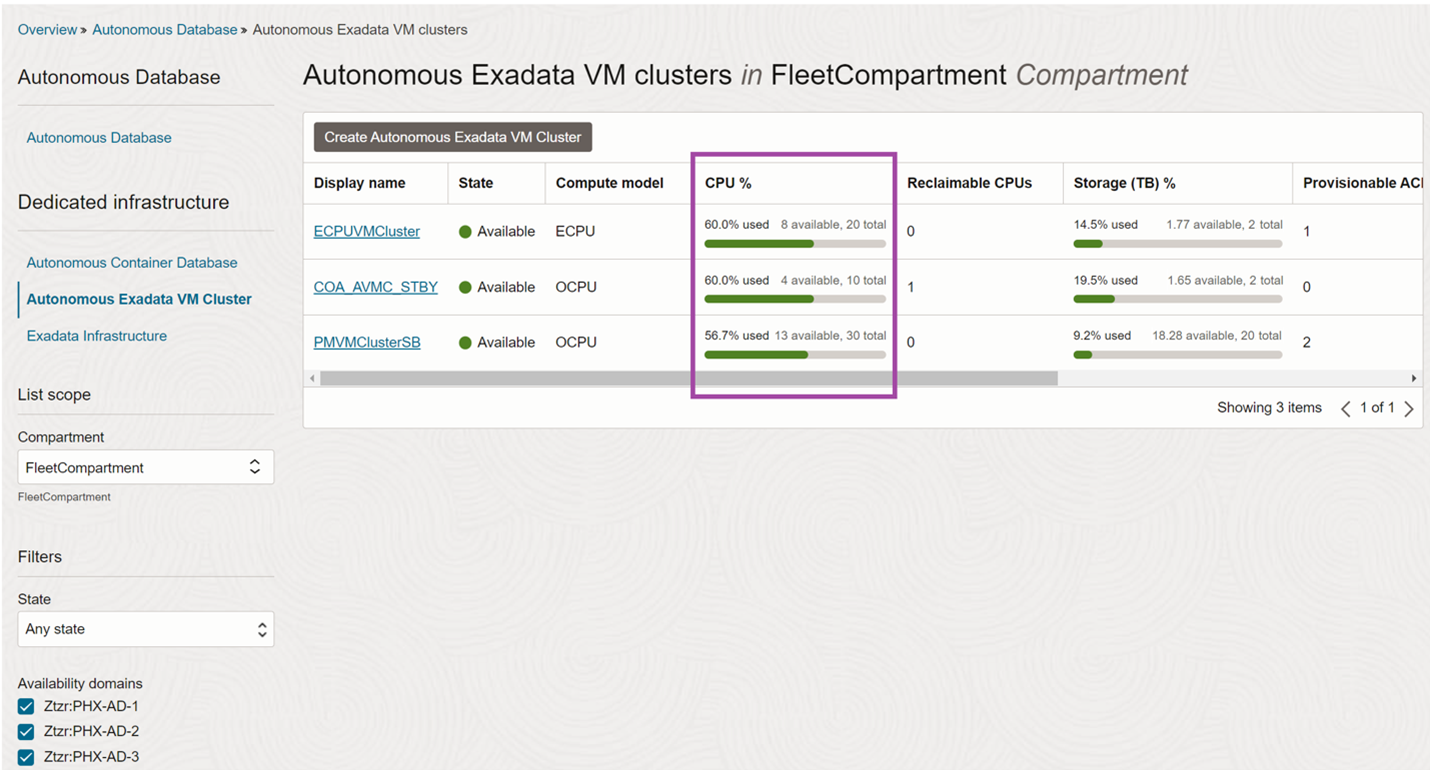The width and height of the screenshot is (1430, 770).
Task: Click the breadcrumb separator after Overview
Action: coord(84,29)
